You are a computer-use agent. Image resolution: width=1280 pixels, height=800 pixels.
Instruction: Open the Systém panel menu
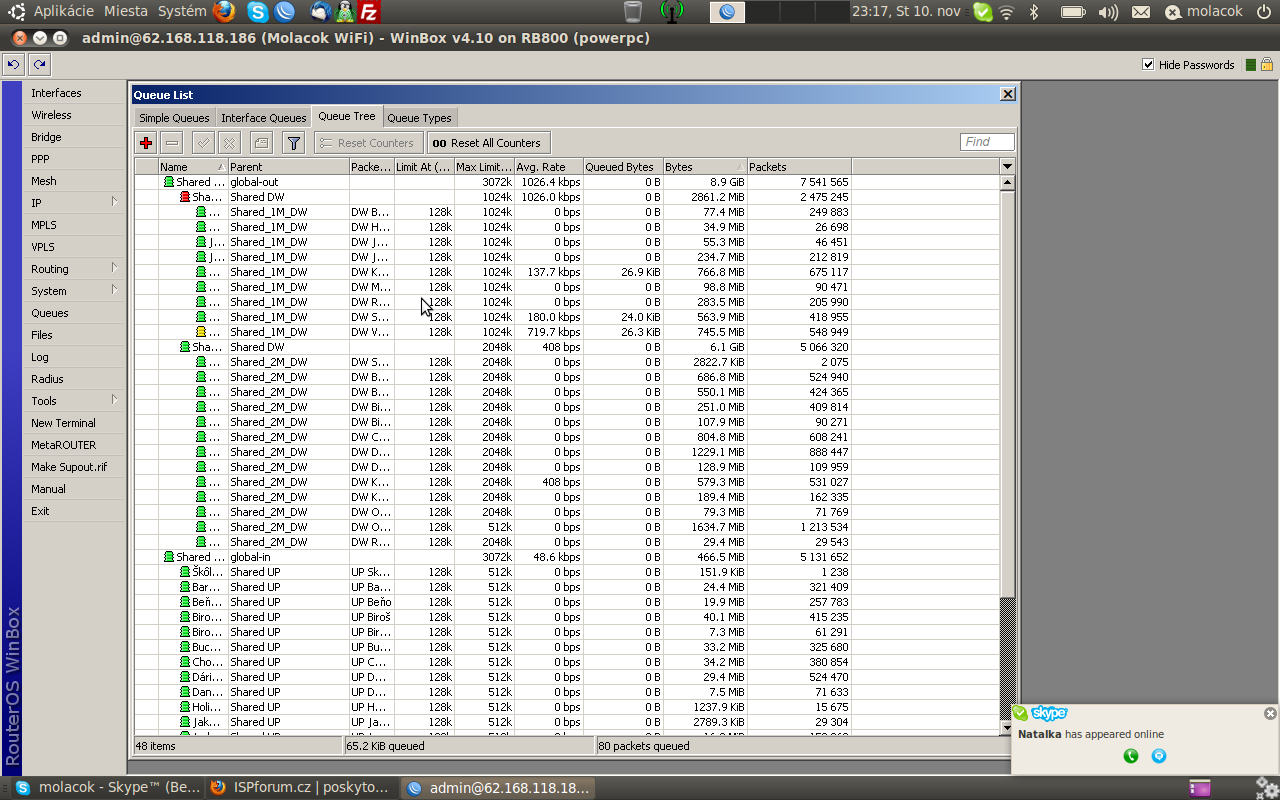click(183, 12)
